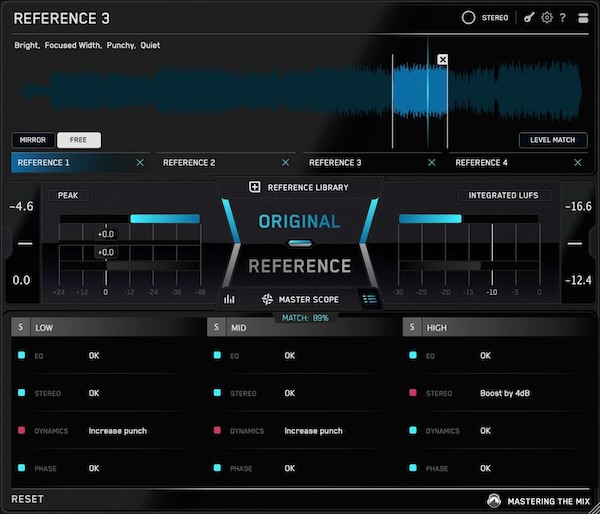
Task: Switch playback to Reference
Action: click(x=300, y=266)
